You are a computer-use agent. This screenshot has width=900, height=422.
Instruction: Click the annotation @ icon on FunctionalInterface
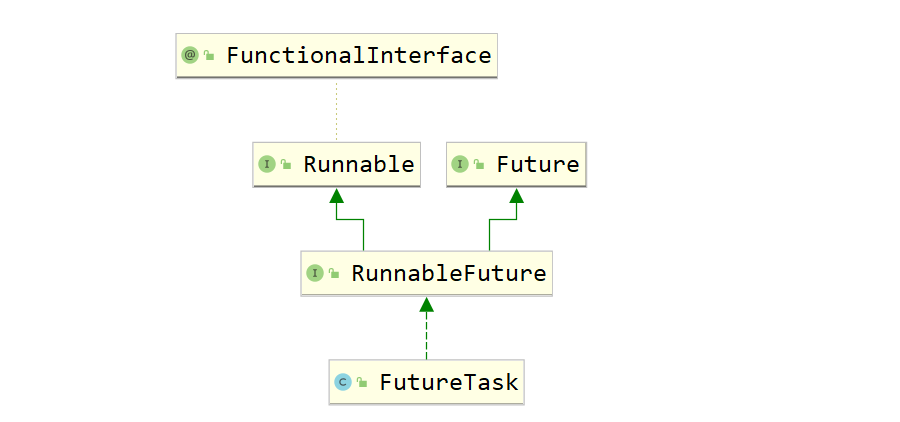[189, 56]
